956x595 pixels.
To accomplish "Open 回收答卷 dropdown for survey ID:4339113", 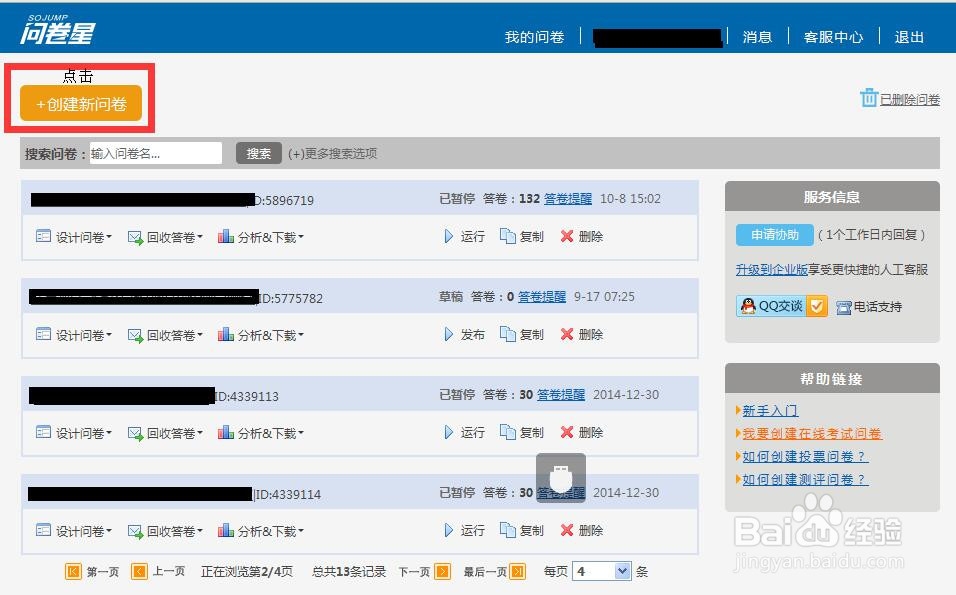I will [x=165, y=433].
